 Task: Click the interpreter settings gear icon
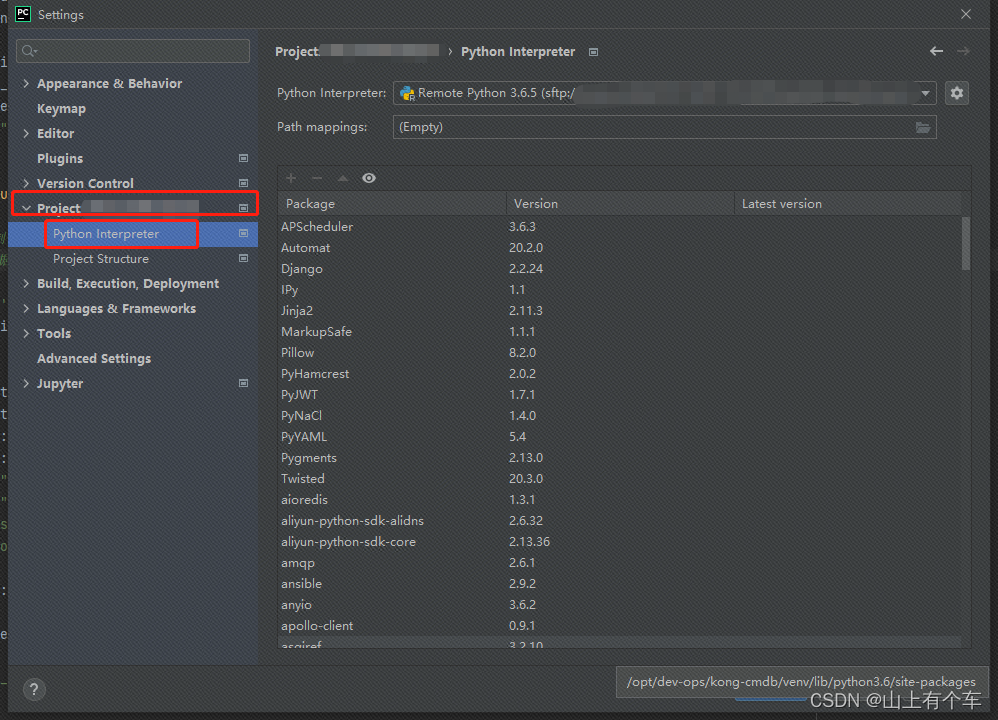[957, 94]
